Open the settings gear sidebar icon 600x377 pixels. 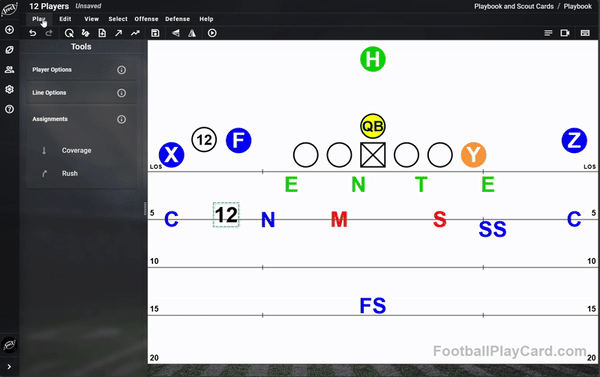tap(10, 89)
